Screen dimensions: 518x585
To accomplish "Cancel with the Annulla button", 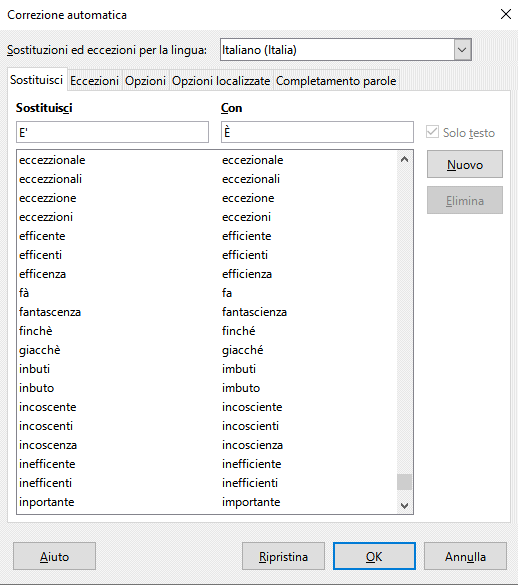I will click(x=465, y=556).
